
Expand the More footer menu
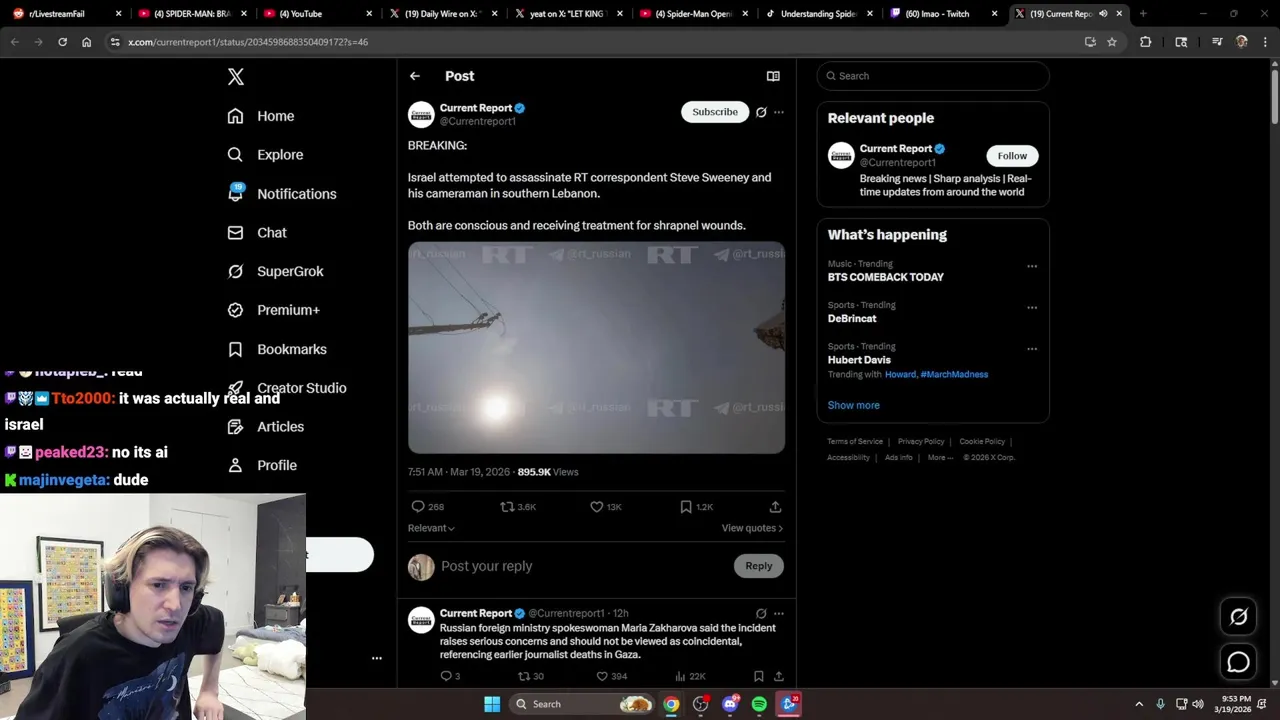939,457
